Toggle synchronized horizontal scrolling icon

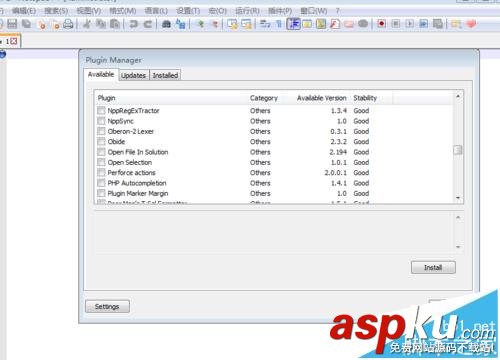246,24
